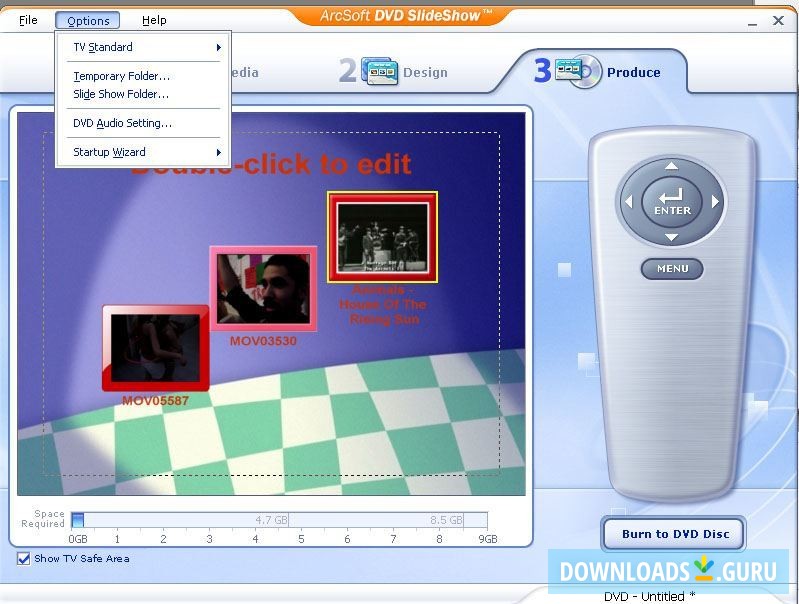Select the Produce step tab
The width and height of the screenshot is (799, 604).
597,72
